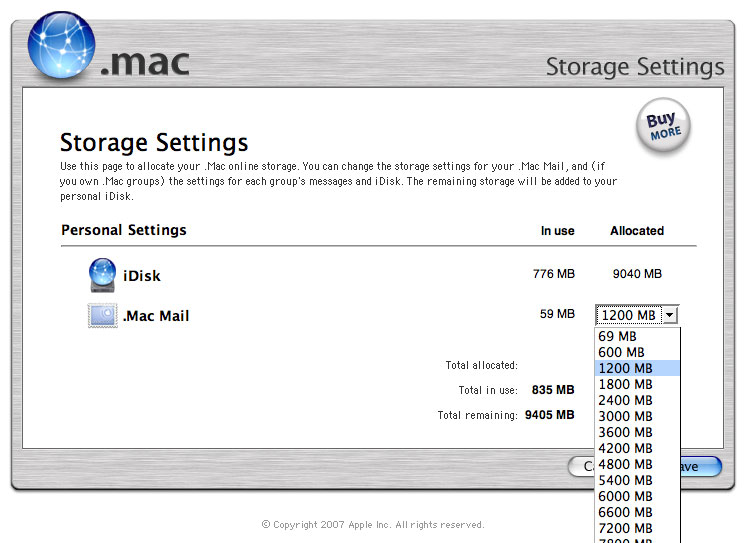The width and height of the screenshot is (748, 543).
Task: Select 69 MB from the list
Action: [618, 337]
